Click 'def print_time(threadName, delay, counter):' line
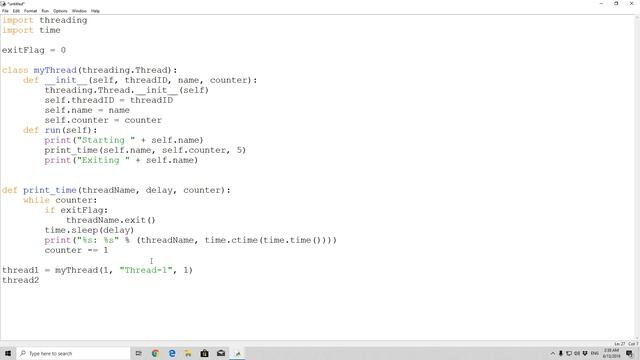Viewport: 640px width, 360px height. (x=116, y=190)
